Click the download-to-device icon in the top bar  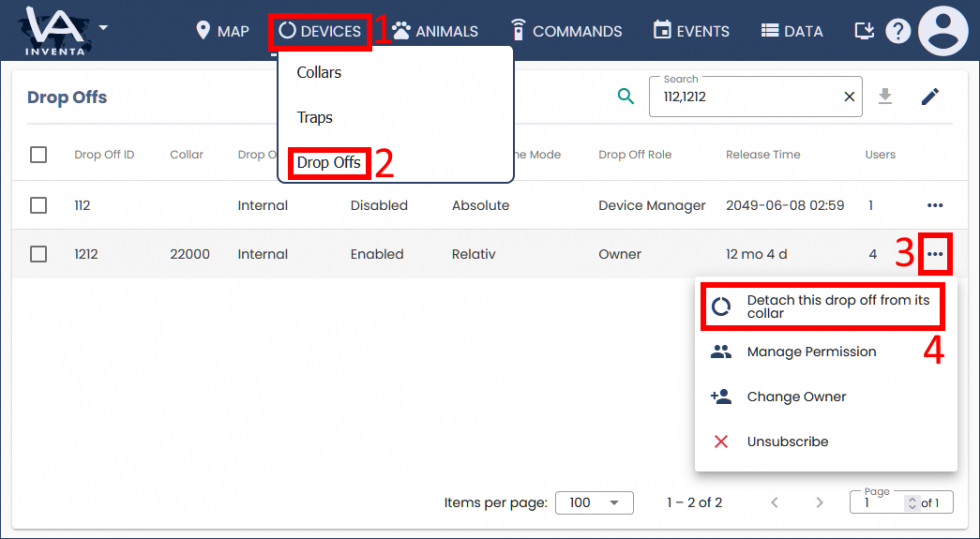coord(864,31)
